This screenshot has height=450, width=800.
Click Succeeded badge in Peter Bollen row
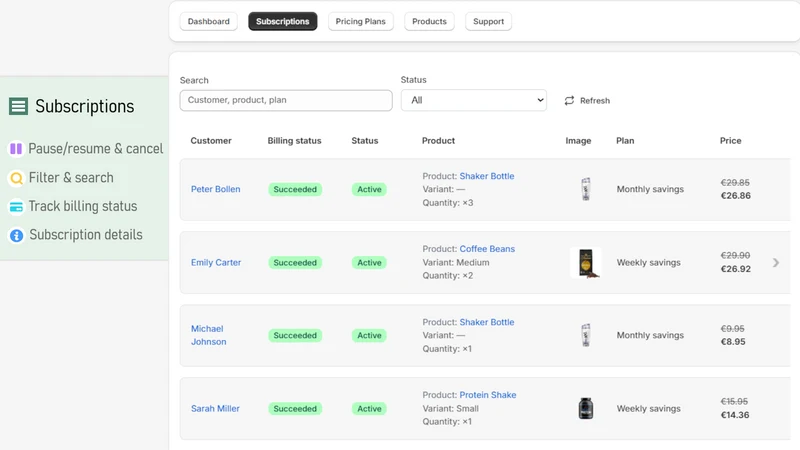click(x=295, y=189)
